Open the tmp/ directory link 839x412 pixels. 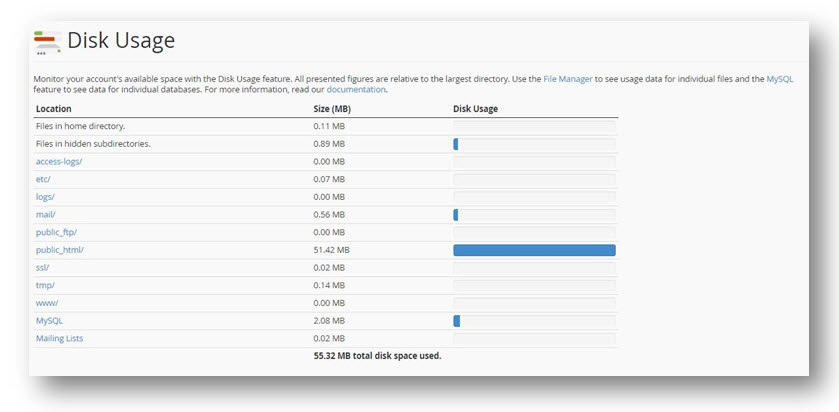[45, 285]
